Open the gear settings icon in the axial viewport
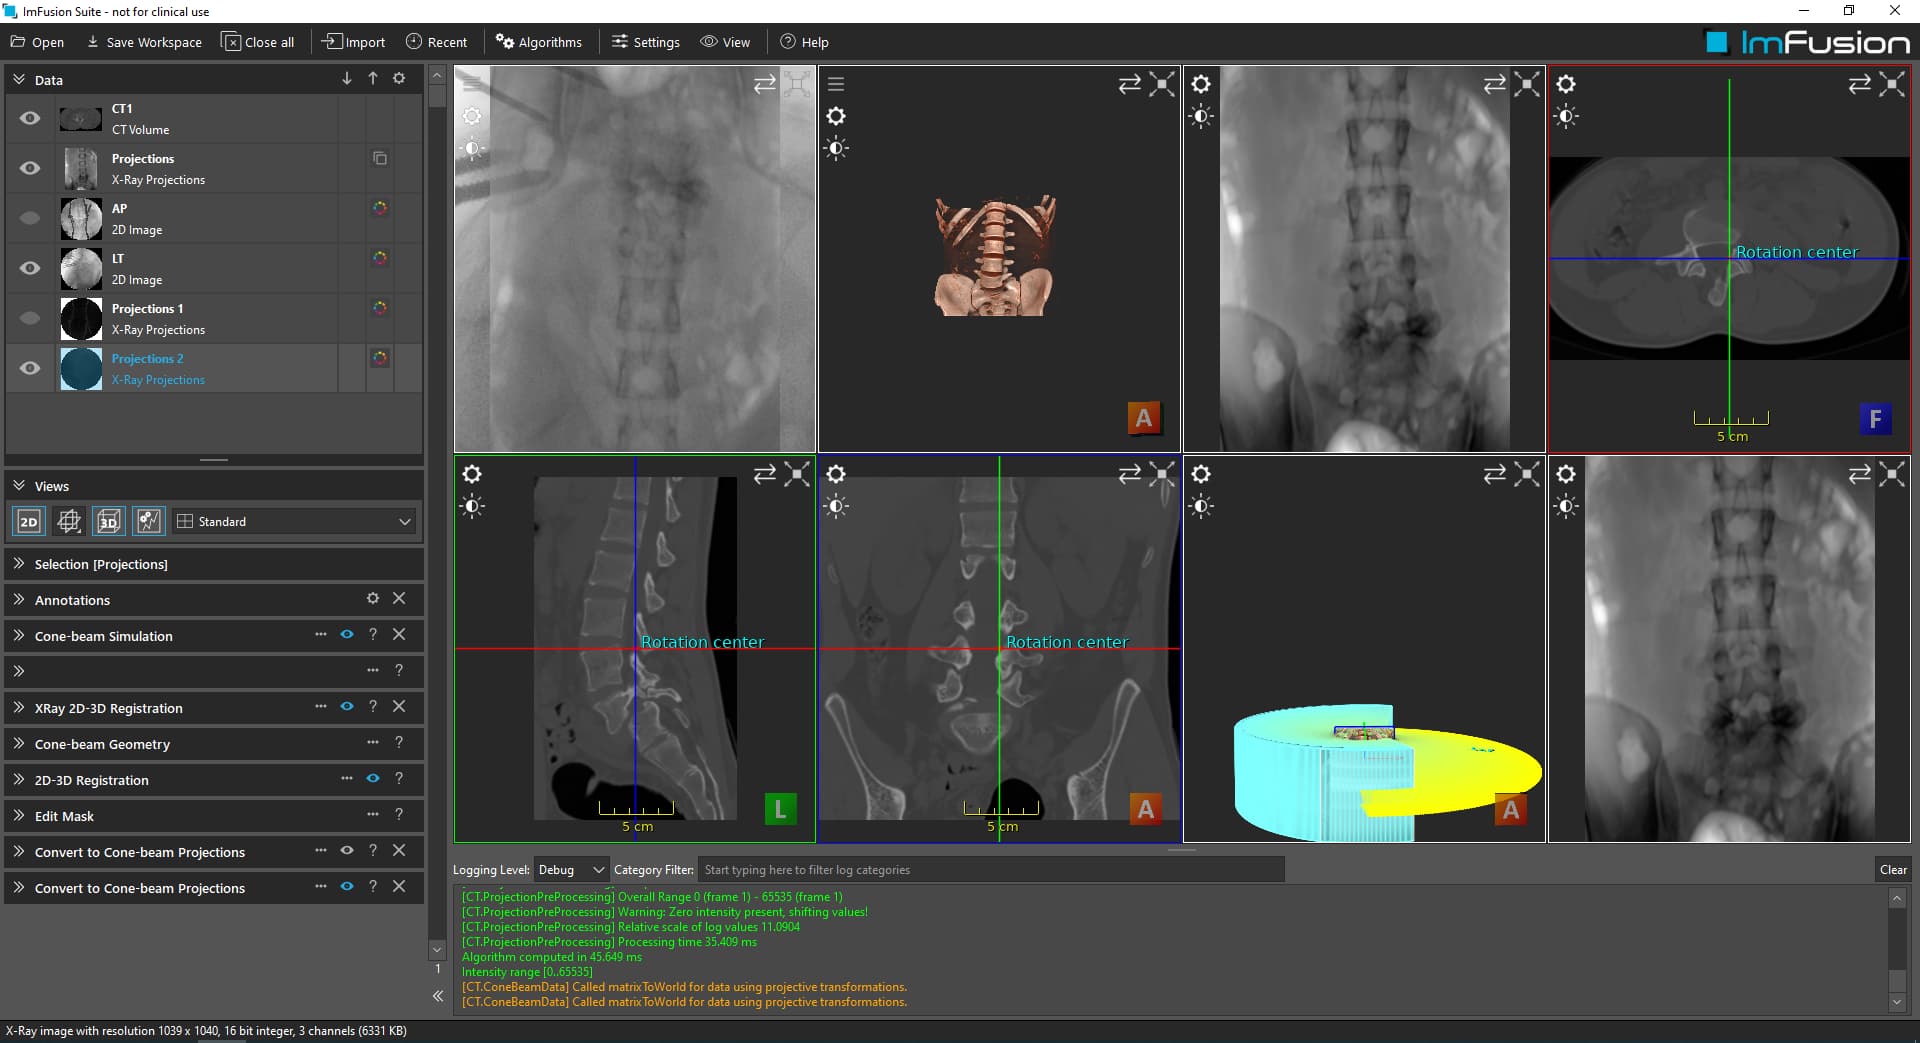1920x1043 pixels. pos(1565,85)
